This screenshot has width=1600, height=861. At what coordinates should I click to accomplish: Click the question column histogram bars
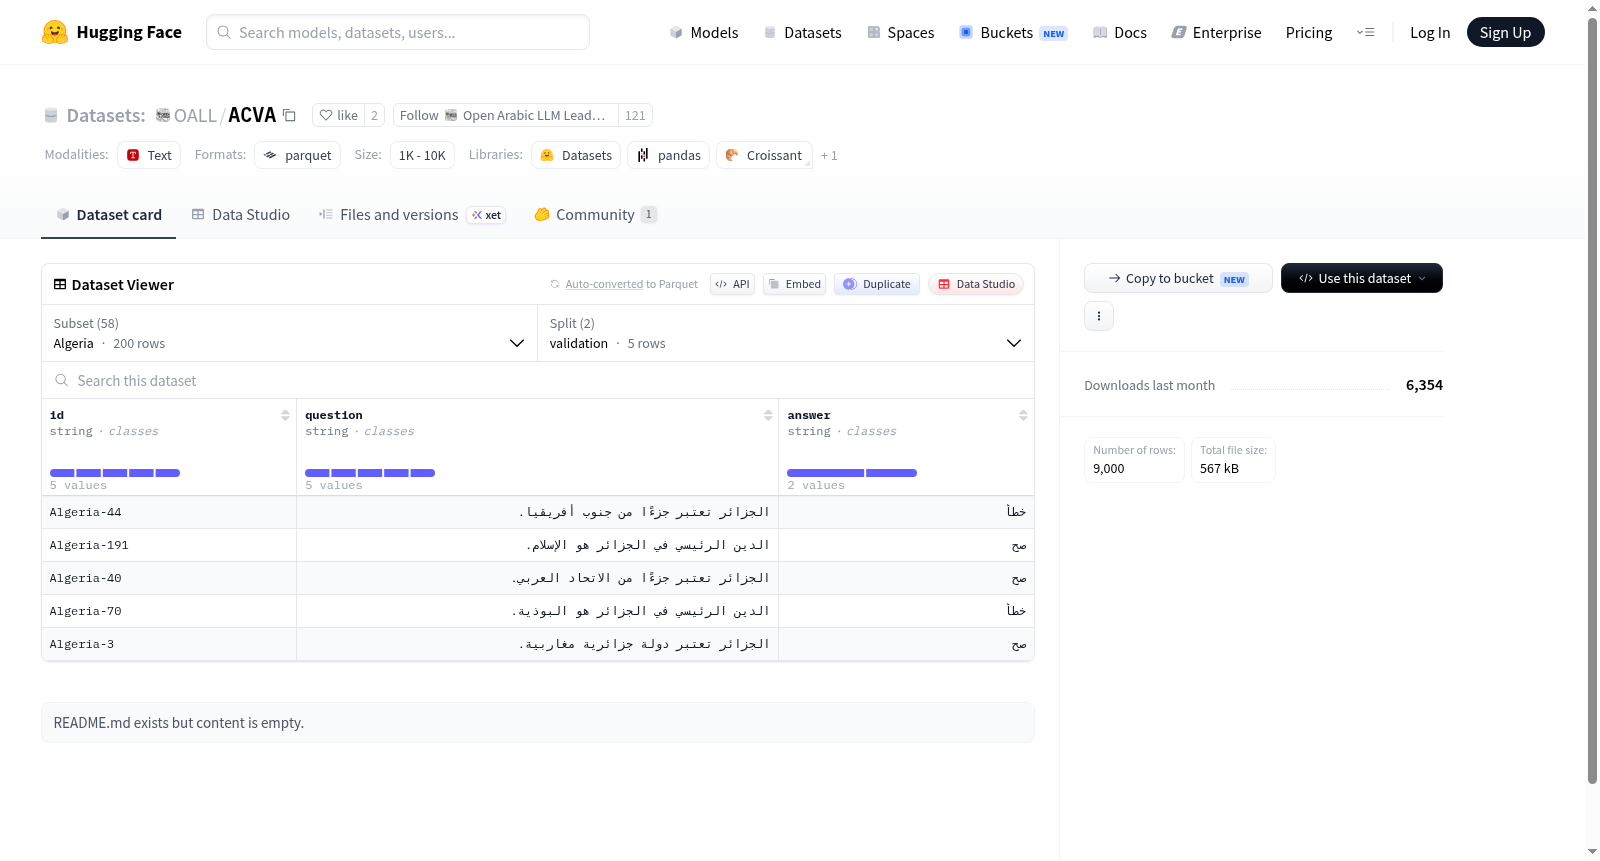[x=370, y=472]
